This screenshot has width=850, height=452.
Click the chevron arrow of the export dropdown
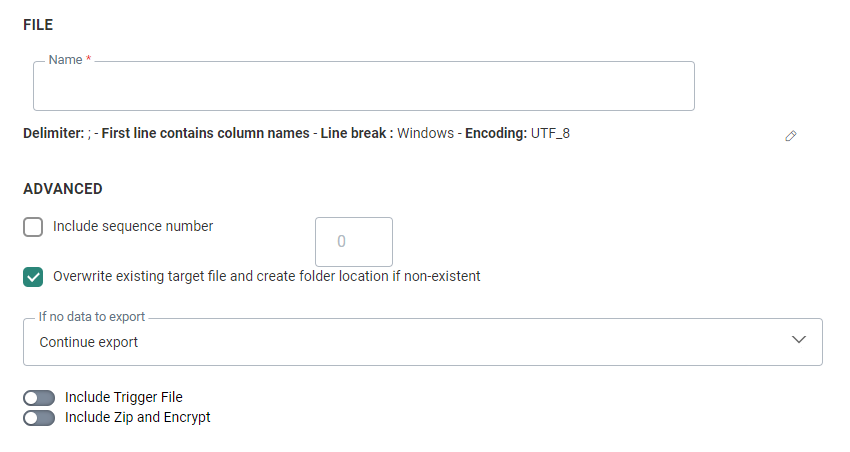pyautogui.click(x=799, y=340)
